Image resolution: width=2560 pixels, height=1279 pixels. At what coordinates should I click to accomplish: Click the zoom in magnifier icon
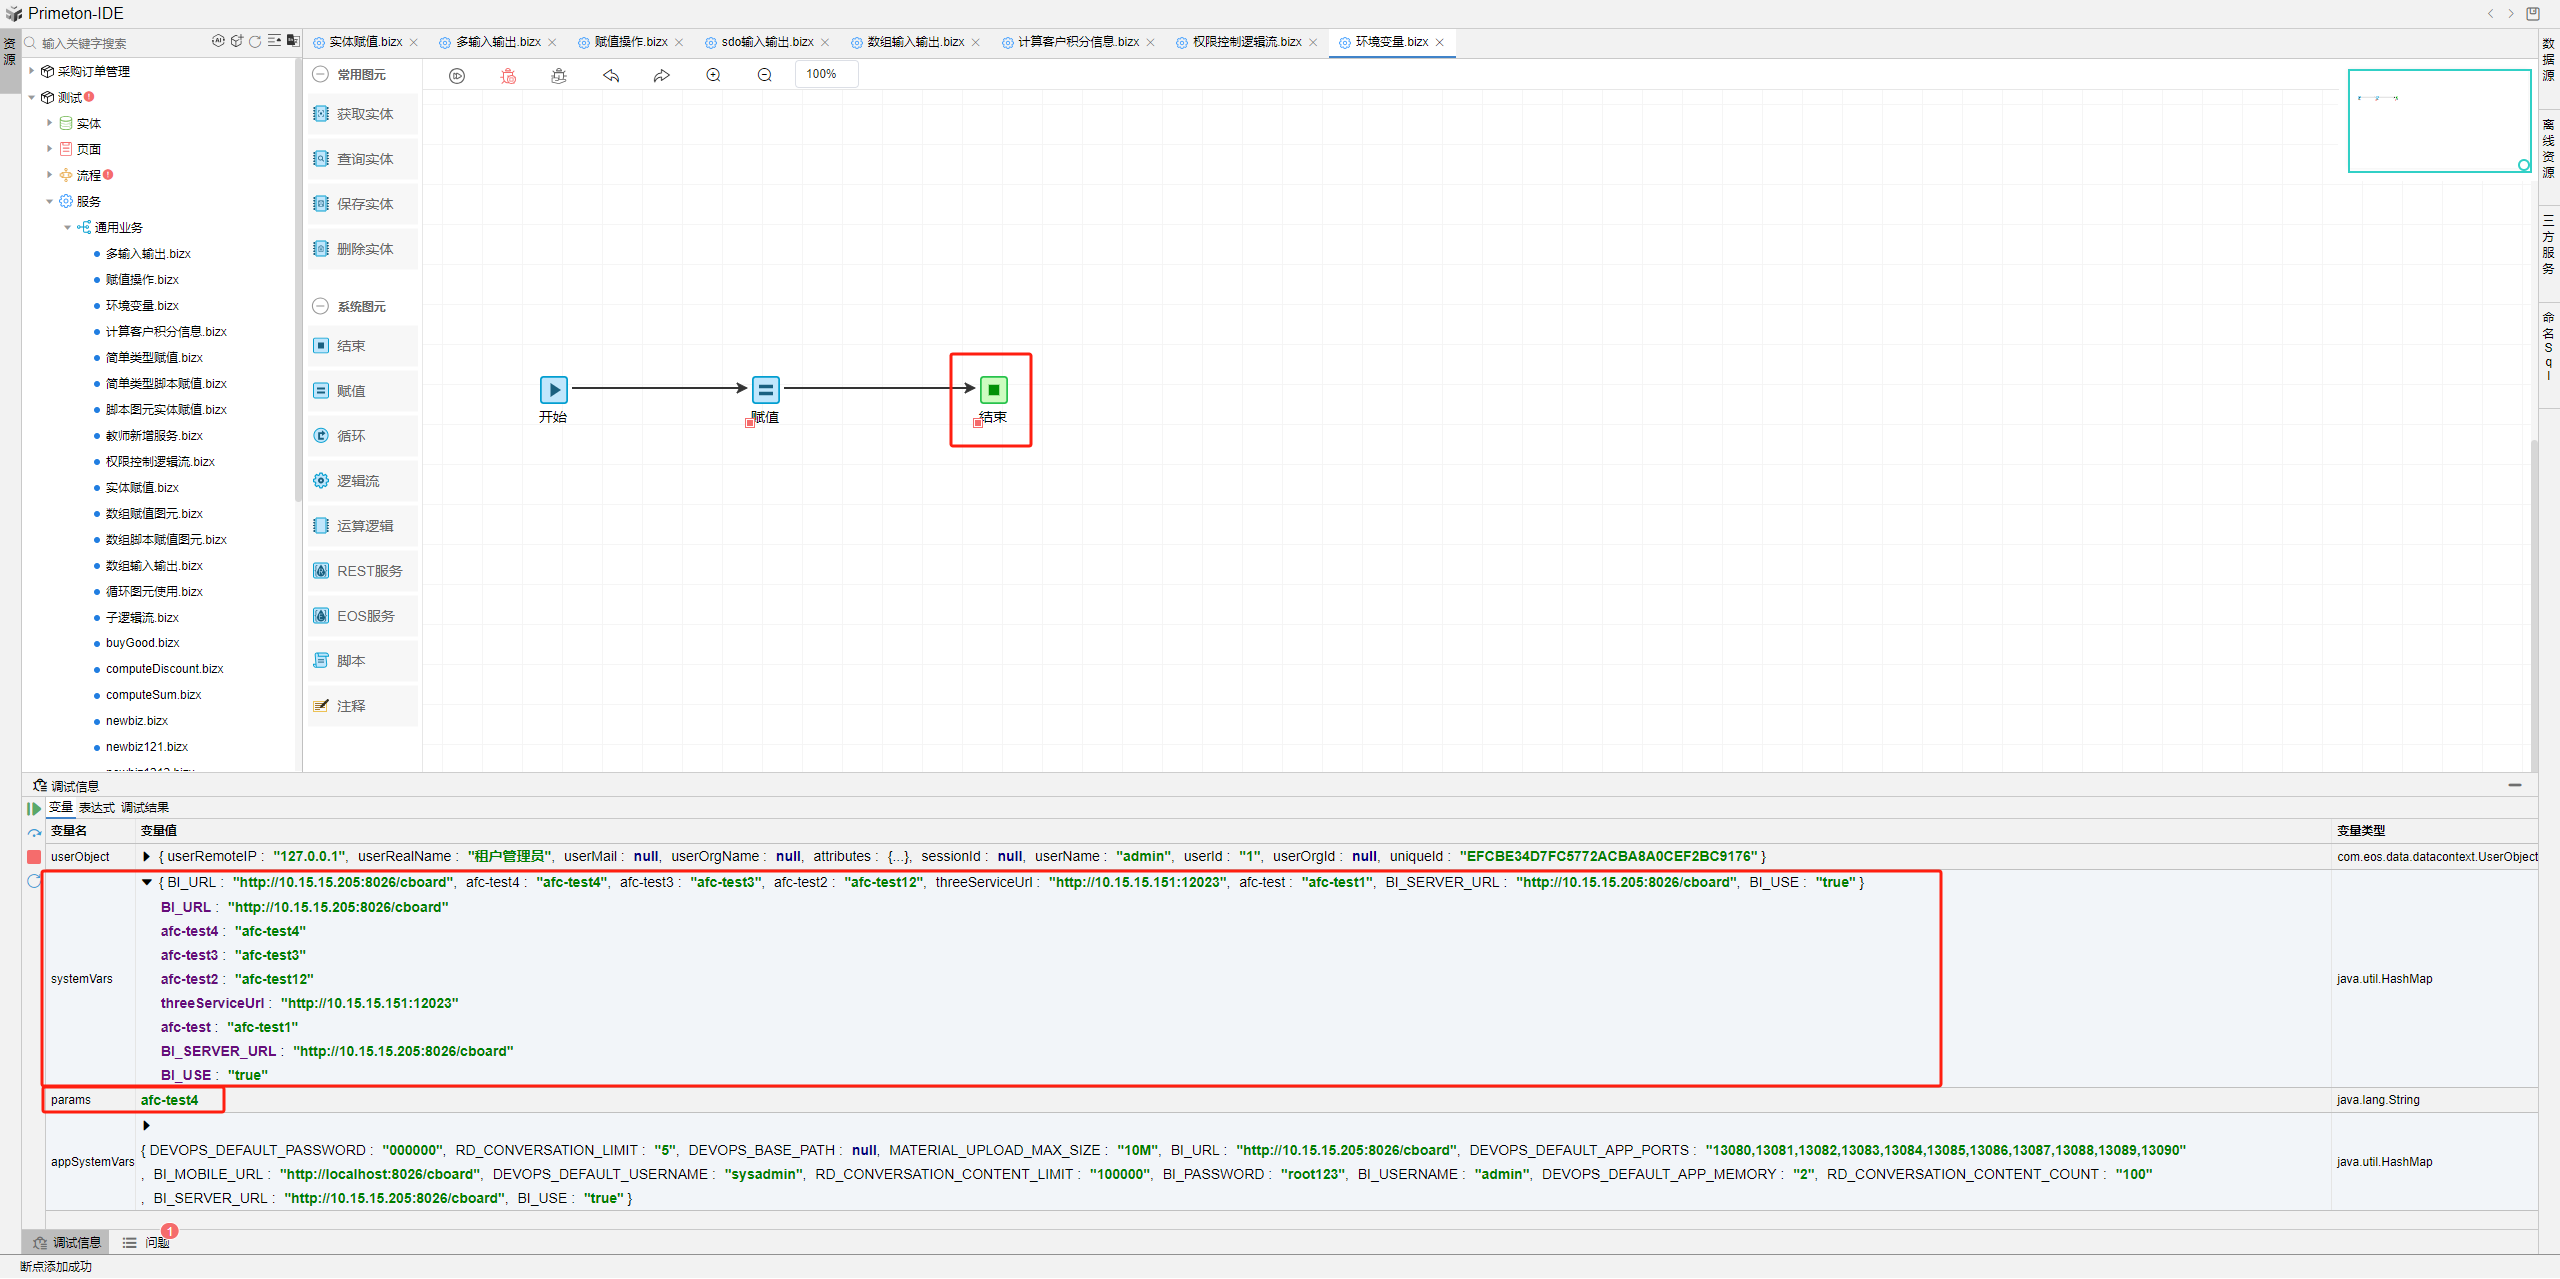click(713, 76)
